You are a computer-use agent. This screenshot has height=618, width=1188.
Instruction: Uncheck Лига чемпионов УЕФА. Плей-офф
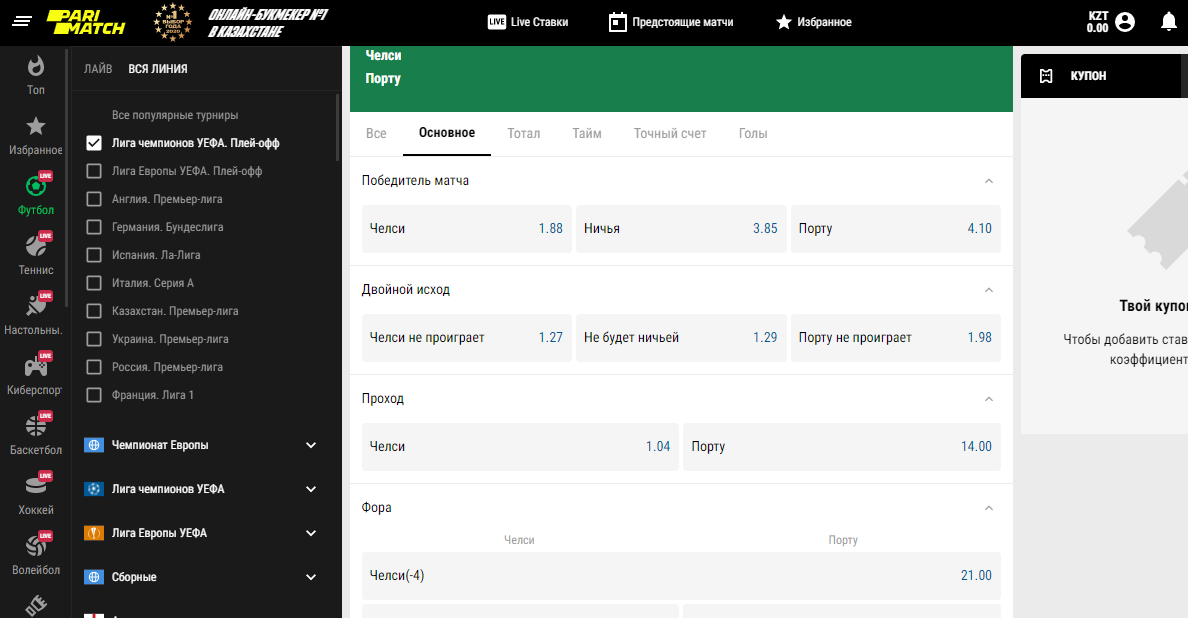(94, 143)
